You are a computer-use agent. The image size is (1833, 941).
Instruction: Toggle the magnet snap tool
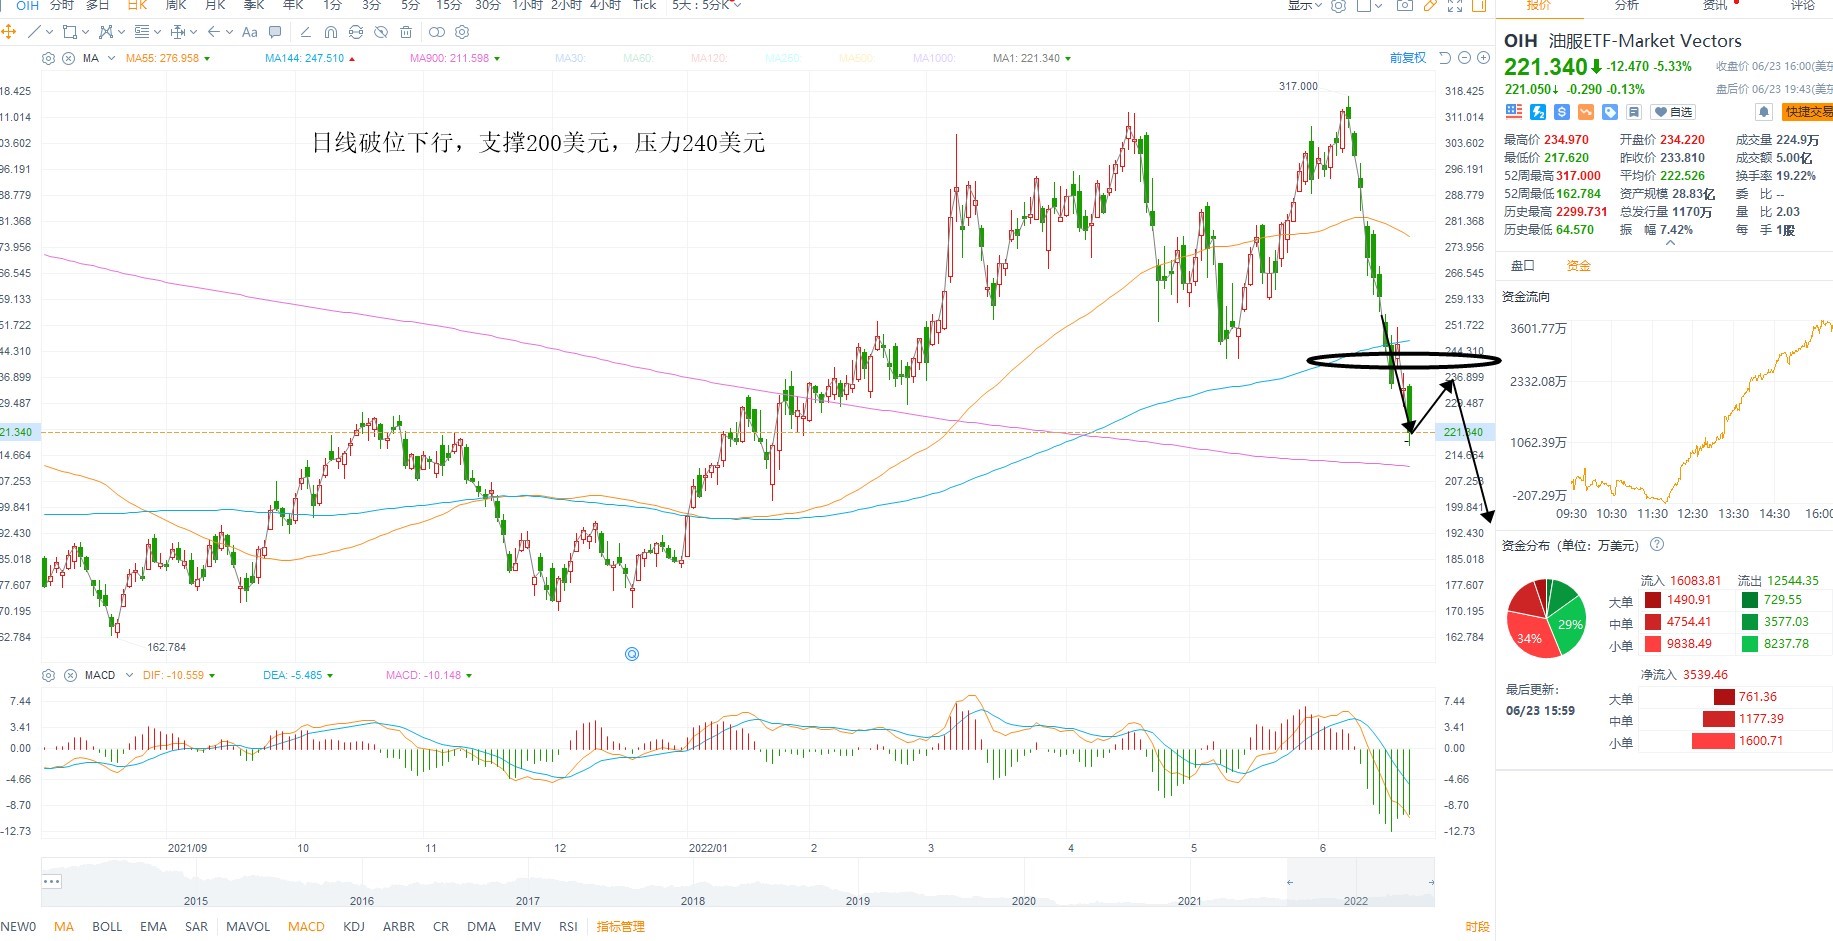pyautogui.click(x=331, y=32)
